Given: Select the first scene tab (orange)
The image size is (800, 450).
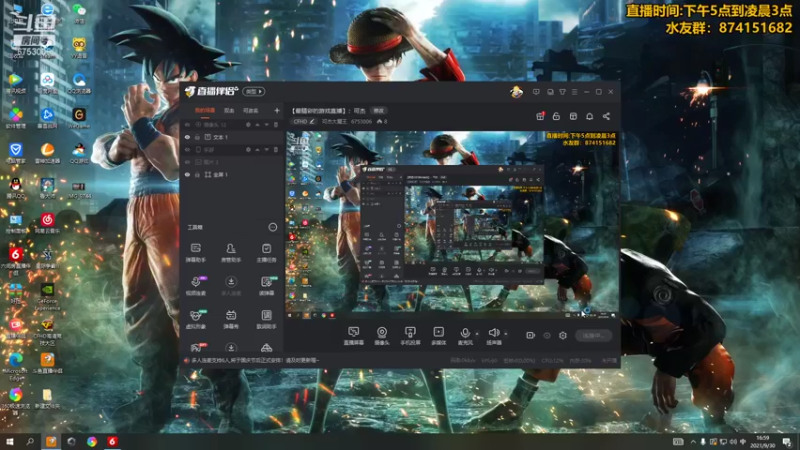Looking at the screenshot, I should click(205, 110).
